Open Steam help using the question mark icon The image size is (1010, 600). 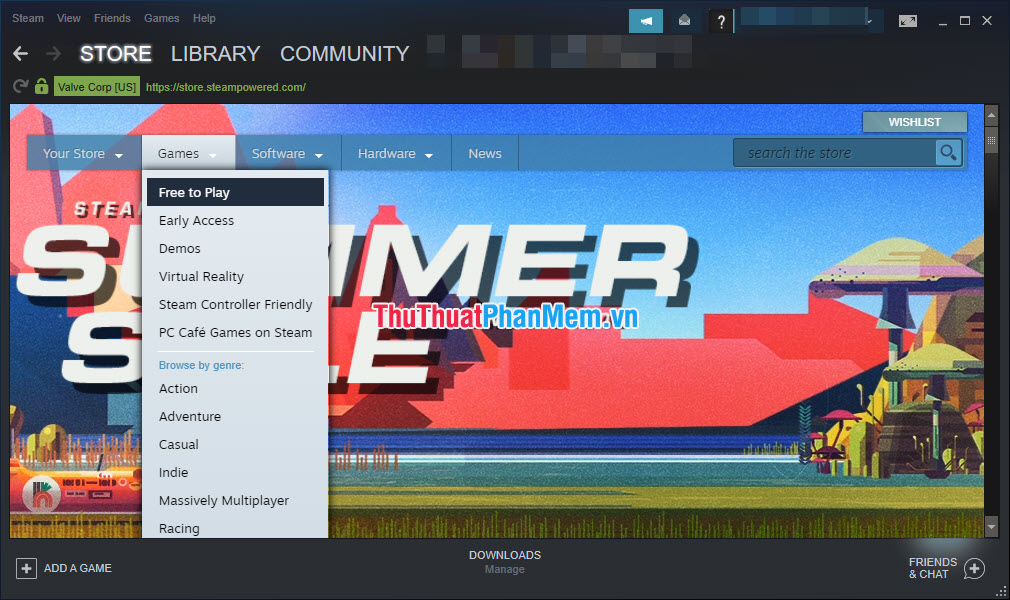coord(721,20)
